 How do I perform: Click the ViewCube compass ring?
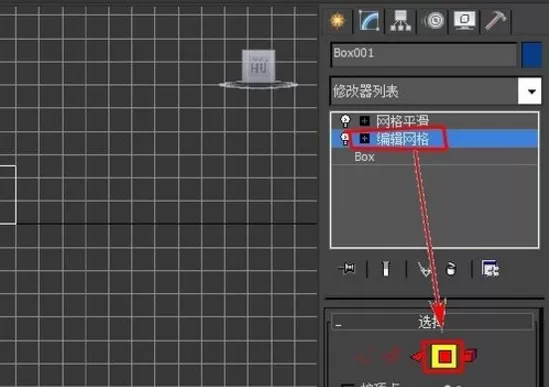tap(258, 85)
